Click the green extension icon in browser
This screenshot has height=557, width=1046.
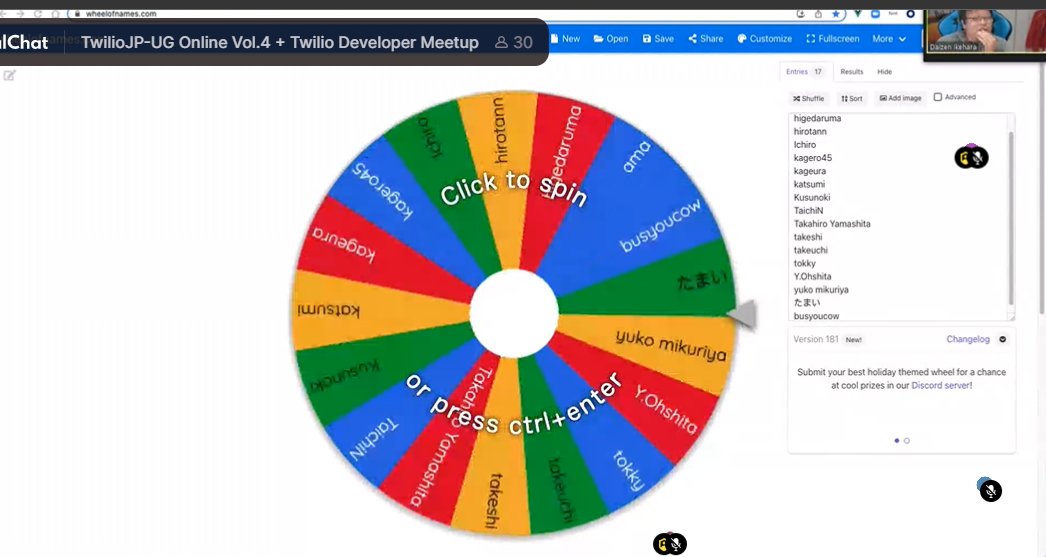[x=858, y=13]
